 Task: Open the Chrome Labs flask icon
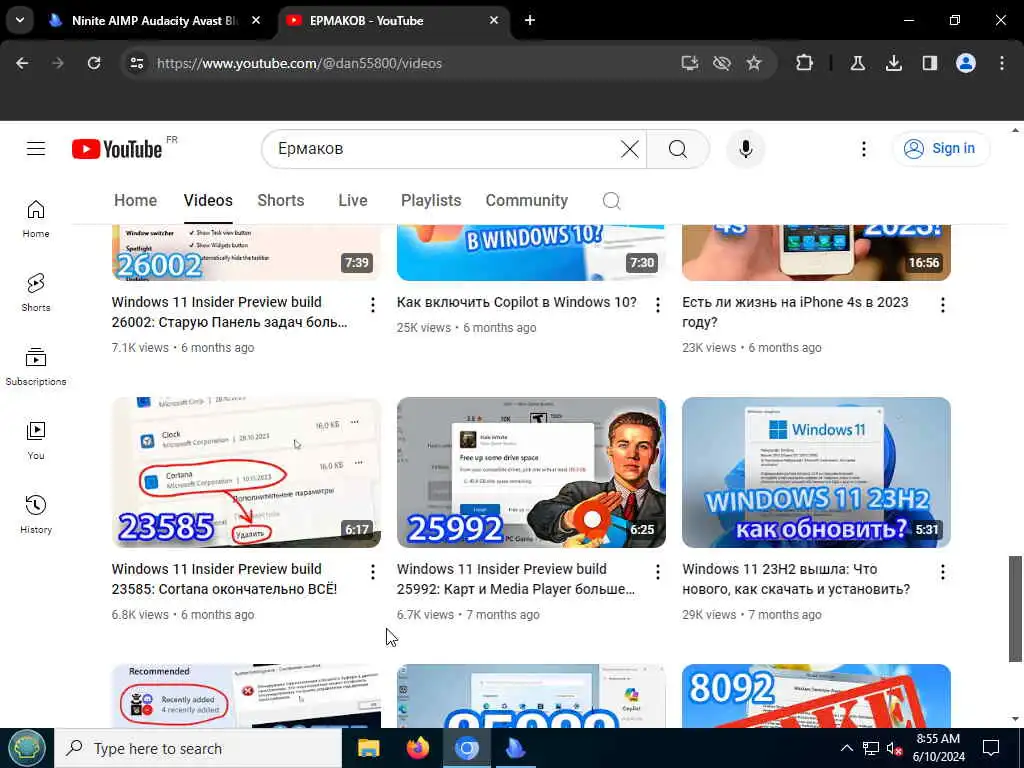857,63
